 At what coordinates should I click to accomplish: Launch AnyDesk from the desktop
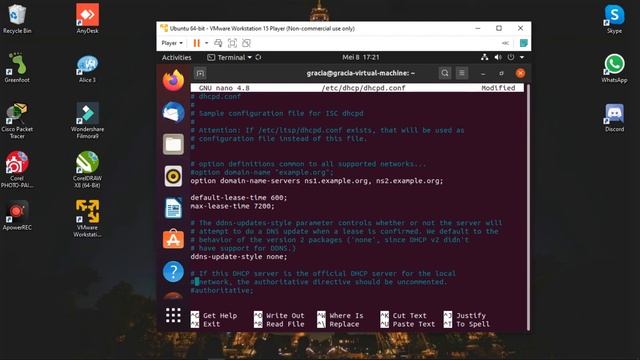pyautogui.click(x=87, y=18)
